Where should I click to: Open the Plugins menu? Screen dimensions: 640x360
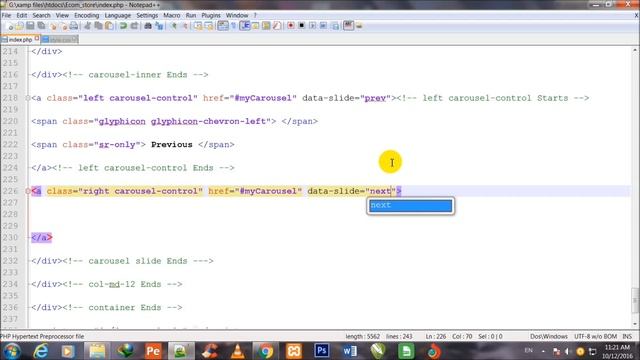[x=211, y=16]
